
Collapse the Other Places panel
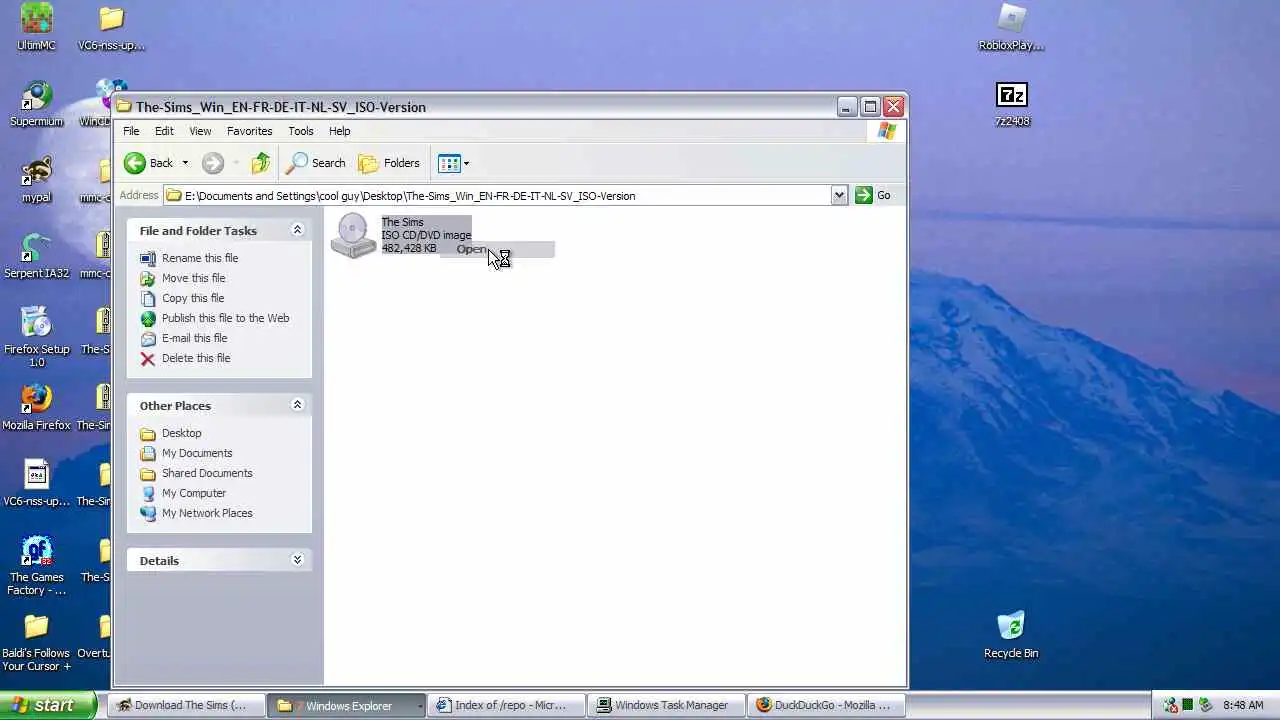[x=297, y=405]
